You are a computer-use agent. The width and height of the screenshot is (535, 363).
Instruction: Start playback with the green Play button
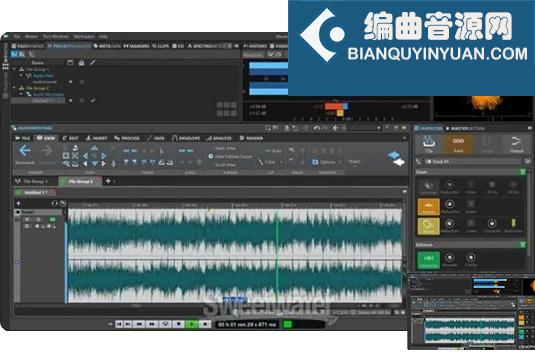192,324
